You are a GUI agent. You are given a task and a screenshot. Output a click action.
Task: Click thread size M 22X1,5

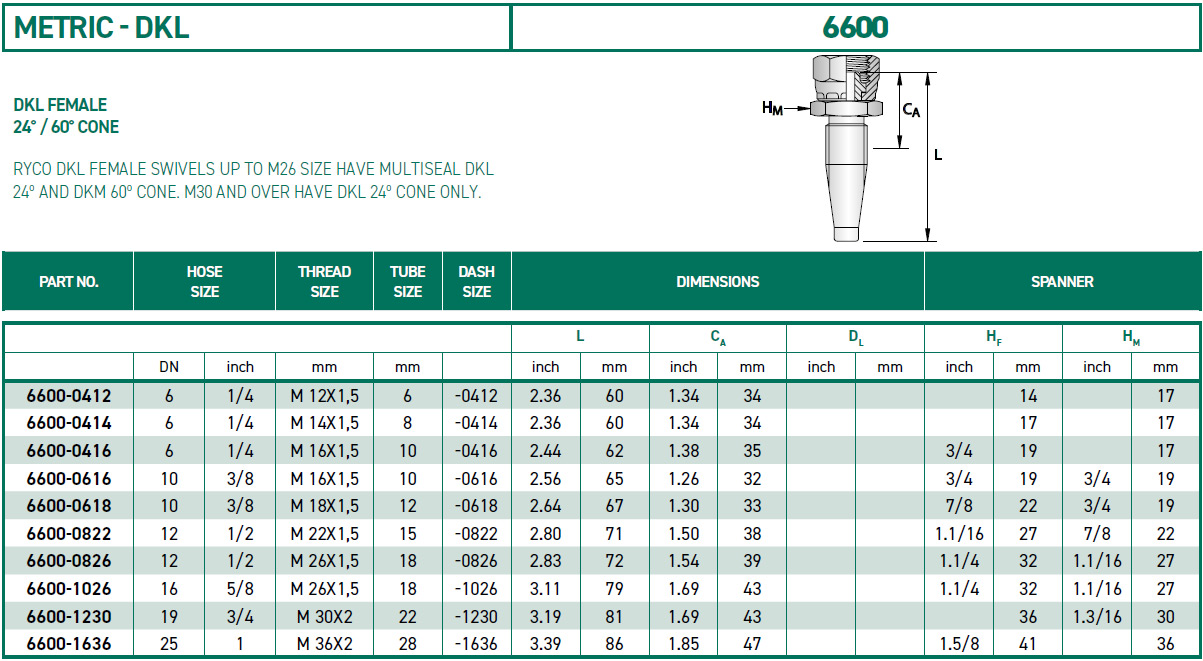(x=324, y=533)
